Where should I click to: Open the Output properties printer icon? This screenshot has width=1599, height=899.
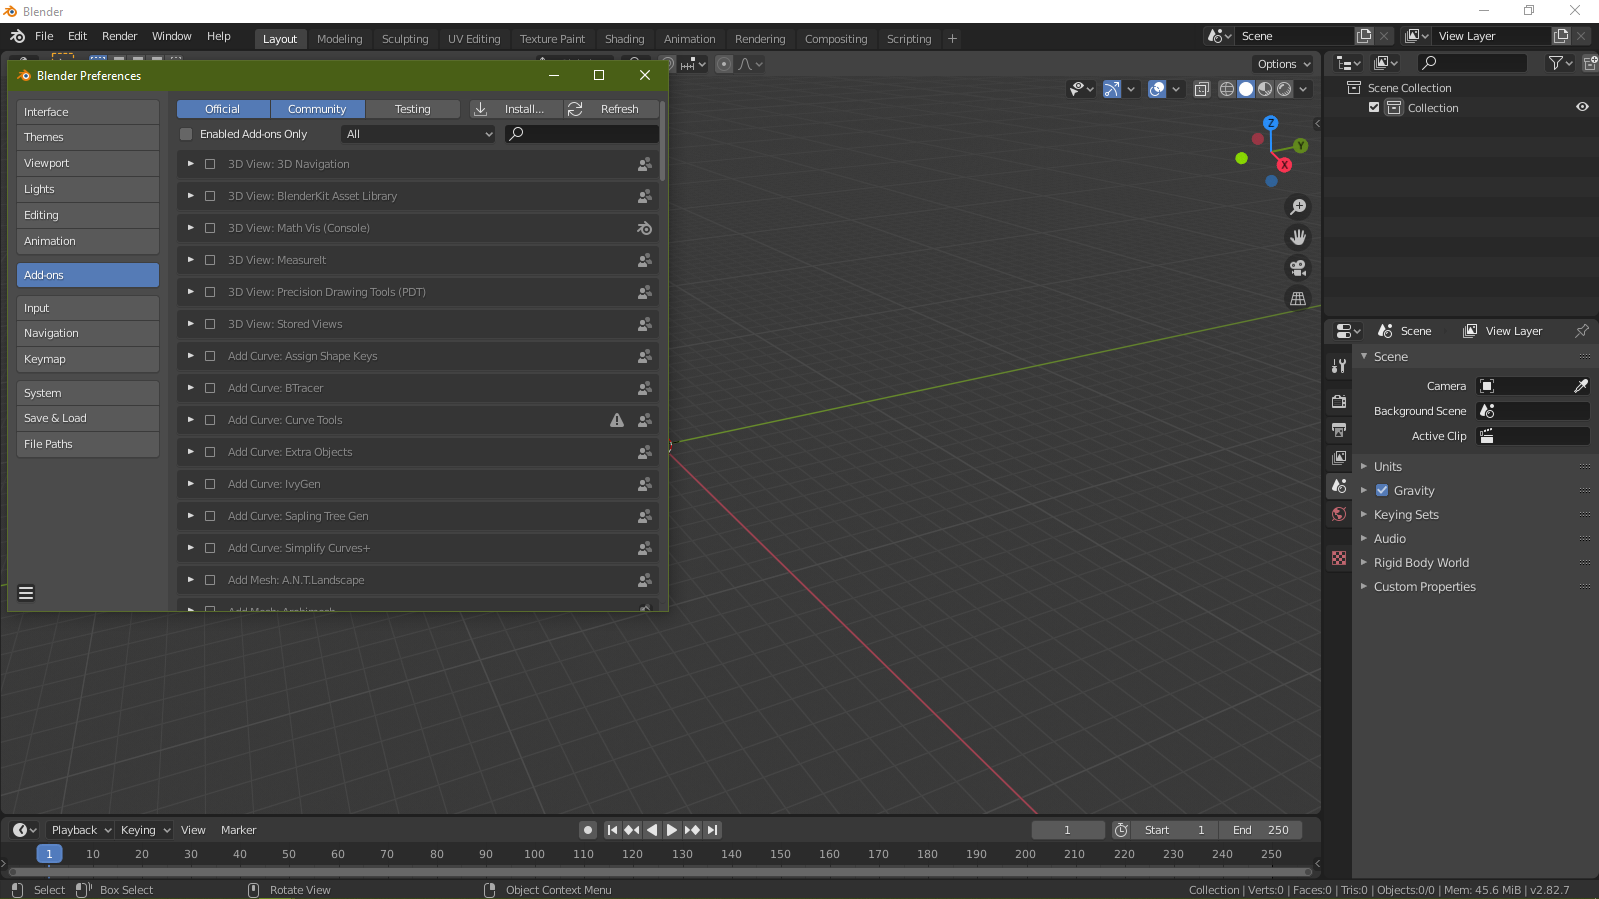pyautogui.click(x=1339, y=429)
